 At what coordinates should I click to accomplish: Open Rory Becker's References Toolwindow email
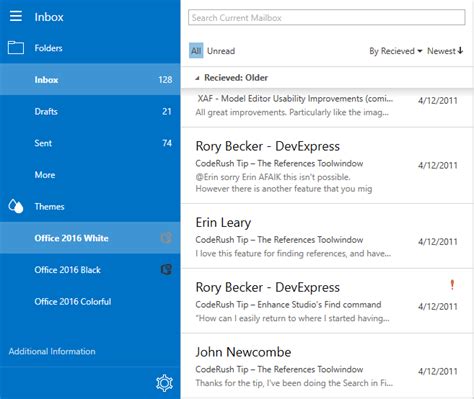coord(327,166)
